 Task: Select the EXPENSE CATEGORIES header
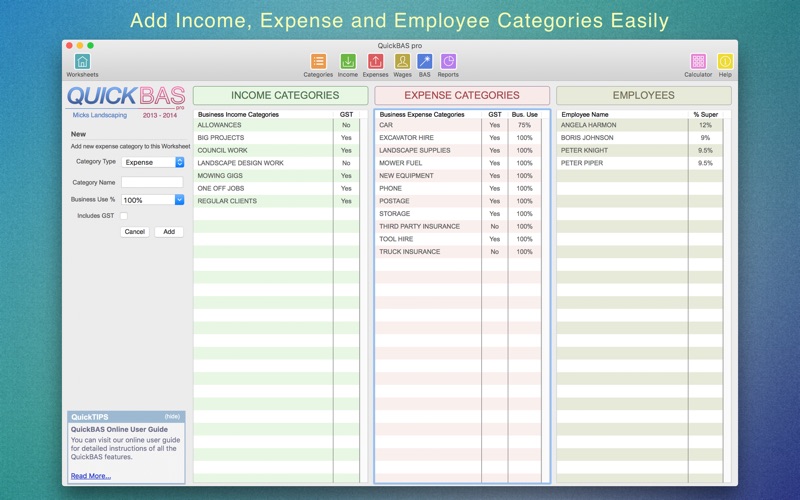point(462,95)
